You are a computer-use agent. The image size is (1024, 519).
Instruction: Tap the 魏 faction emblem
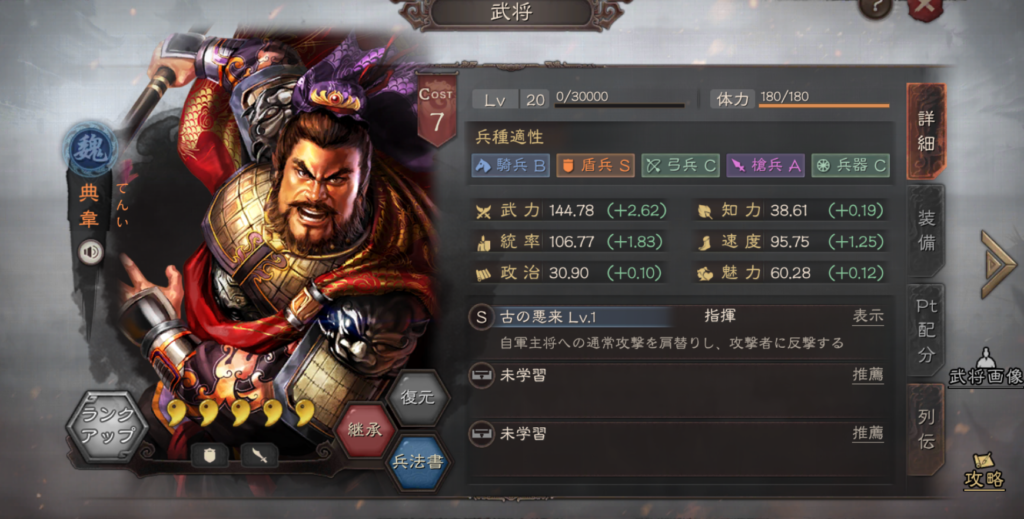coord(91,151)
